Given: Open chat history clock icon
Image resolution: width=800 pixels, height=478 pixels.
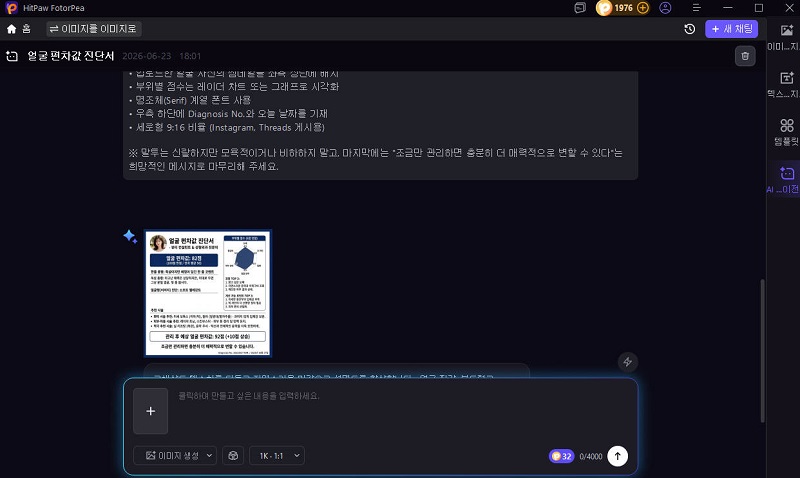Looking at the screenshot, I should point(689,29).
